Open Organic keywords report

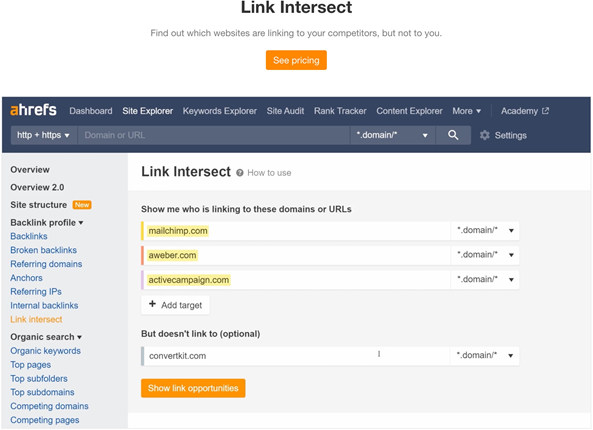pyautogui.click(x=45, y=351)
